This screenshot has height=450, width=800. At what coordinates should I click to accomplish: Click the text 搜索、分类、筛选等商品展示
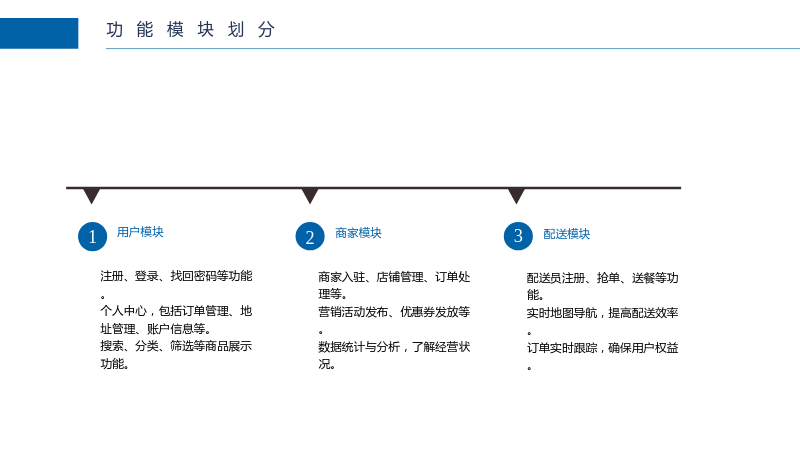(x=176, y=346)
